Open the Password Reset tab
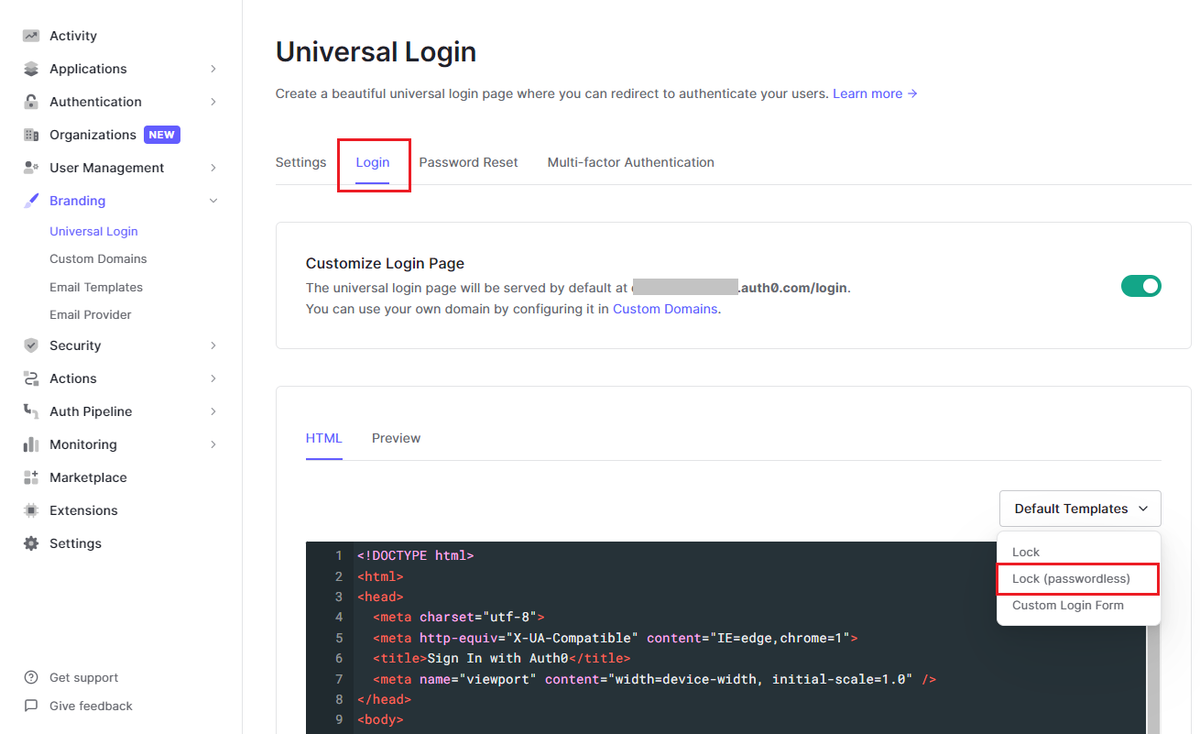Image resolution: width=1200 pixels, height=734 pixels. pyautogui.click(x=468, y=162)
